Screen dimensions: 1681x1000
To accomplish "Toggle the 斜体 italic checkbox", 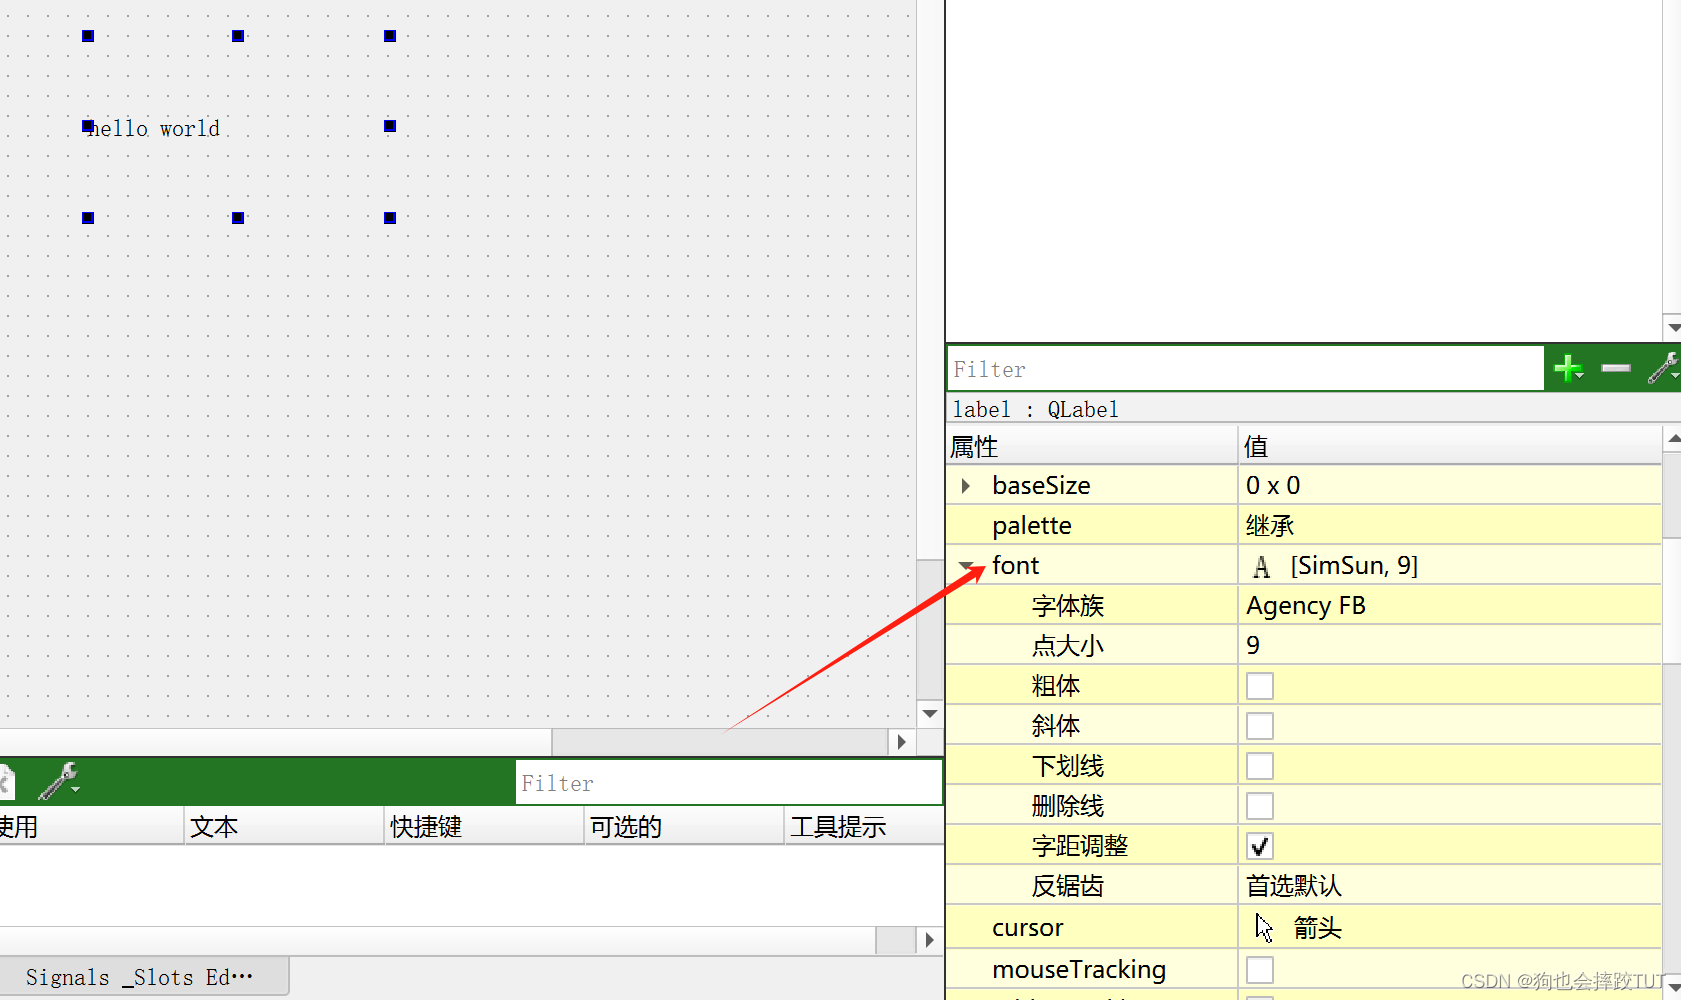I will click(x=1260, y=726).
